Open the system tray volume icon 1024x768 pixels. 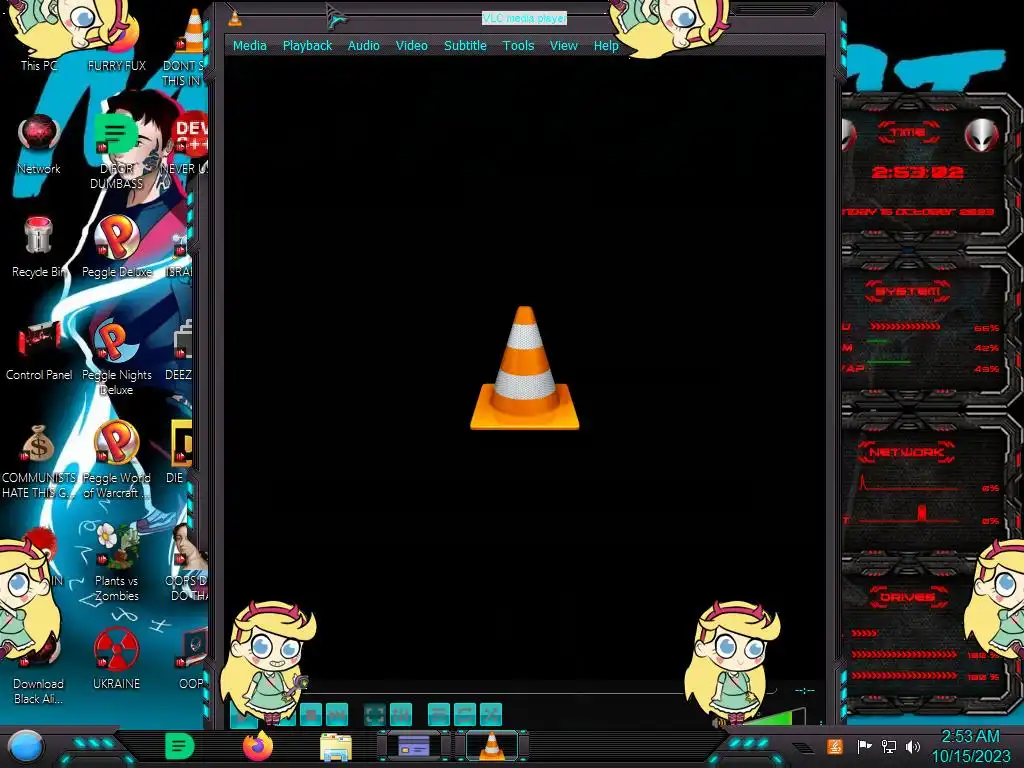(x=912, y=746)
